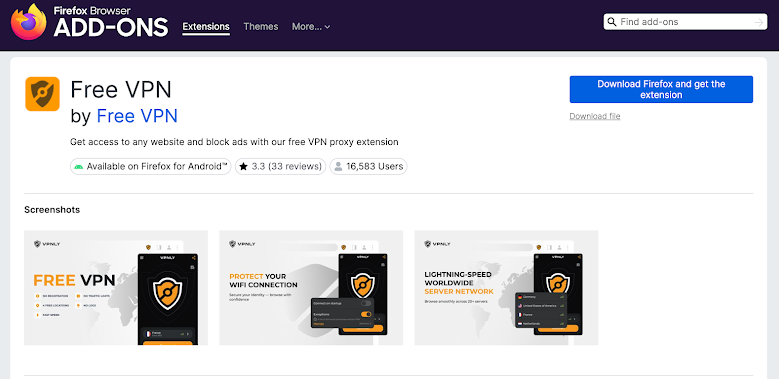The image size is (779, 379).
Task: Click the users person icon
Action: [338, 166]
